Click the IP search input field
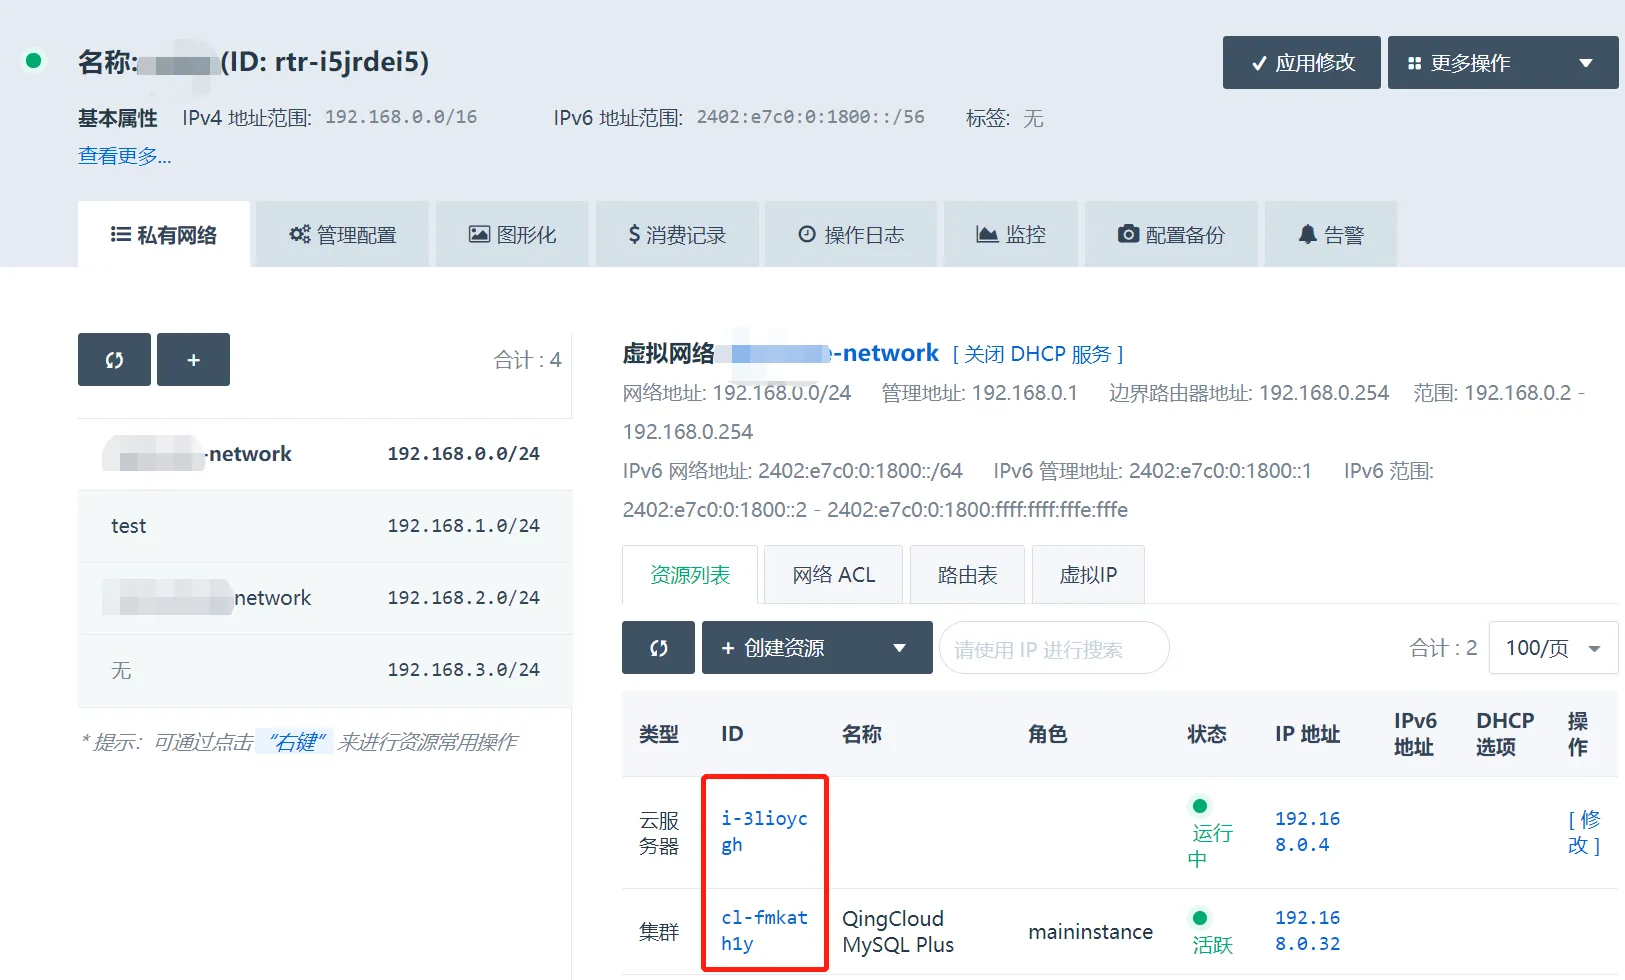1625x980 pixels. (1053, 649)
